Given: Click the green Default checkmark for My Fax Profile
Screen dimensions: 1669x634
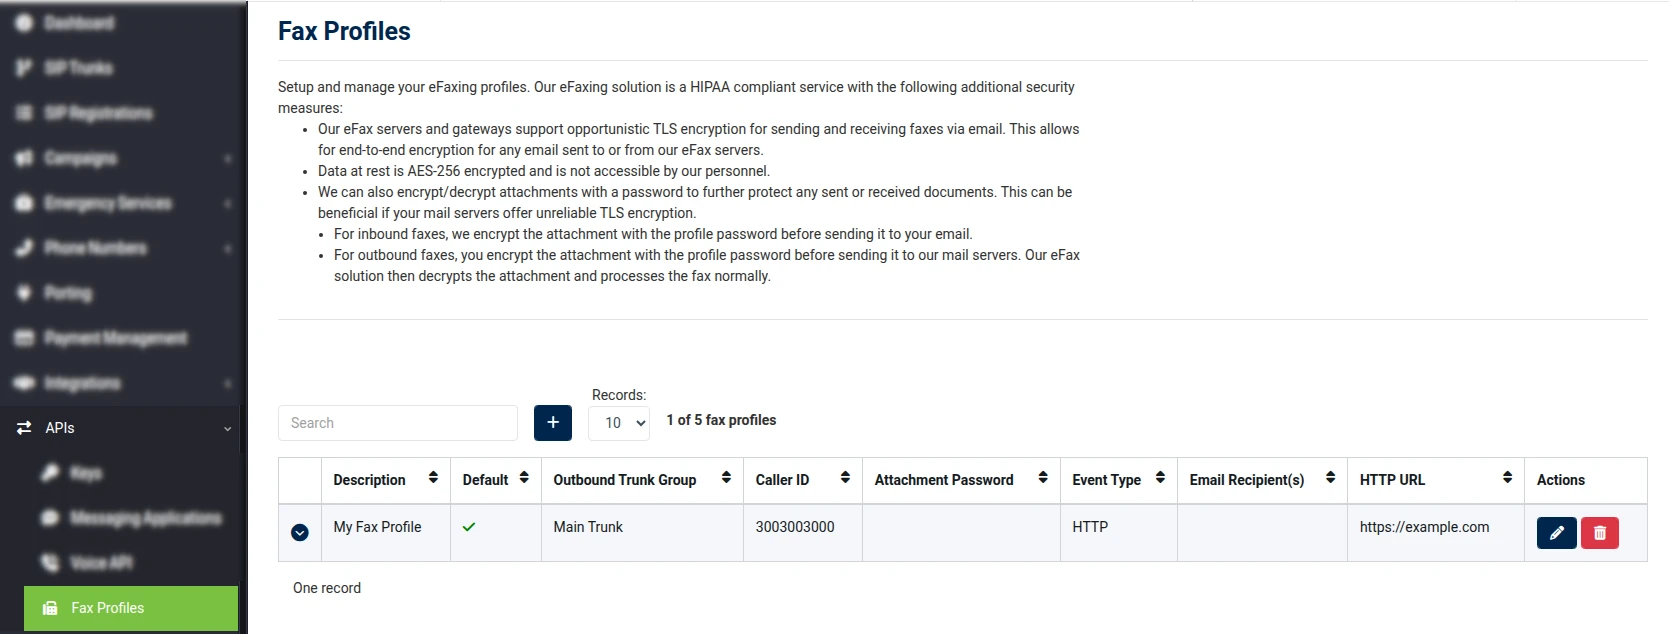Looking at the screenshot, I should point(469,527).
